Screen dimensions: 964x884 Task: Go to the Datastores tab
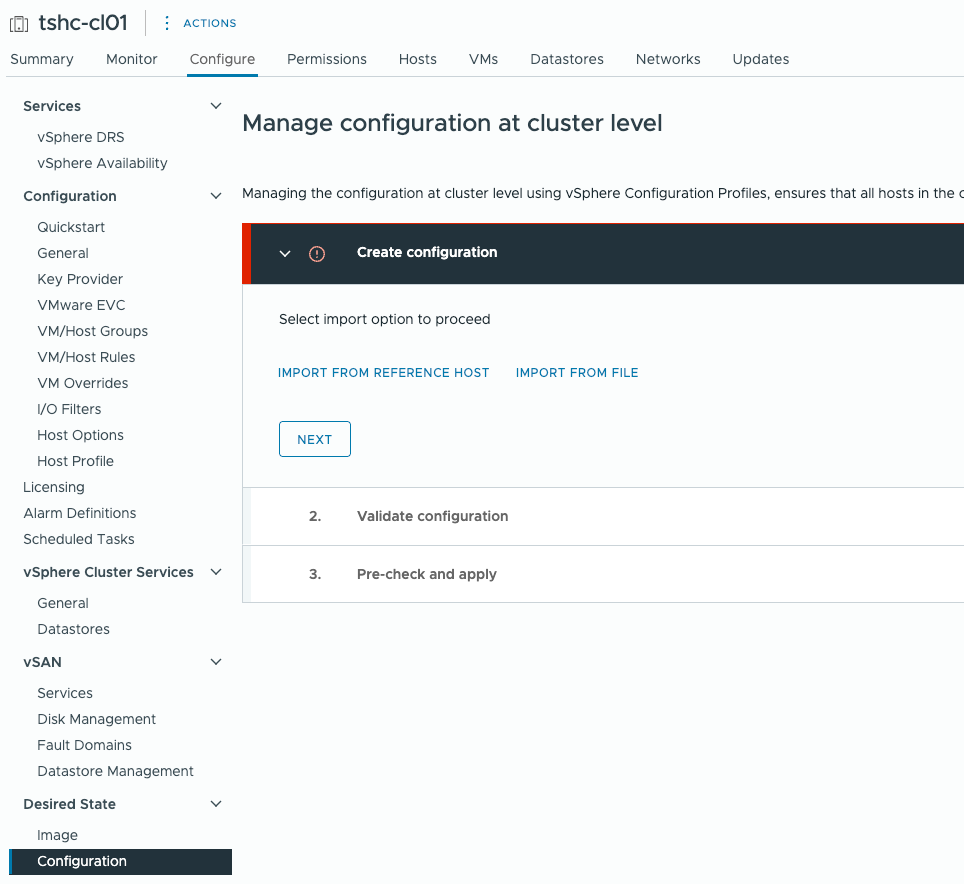click(x=567, y=59)
